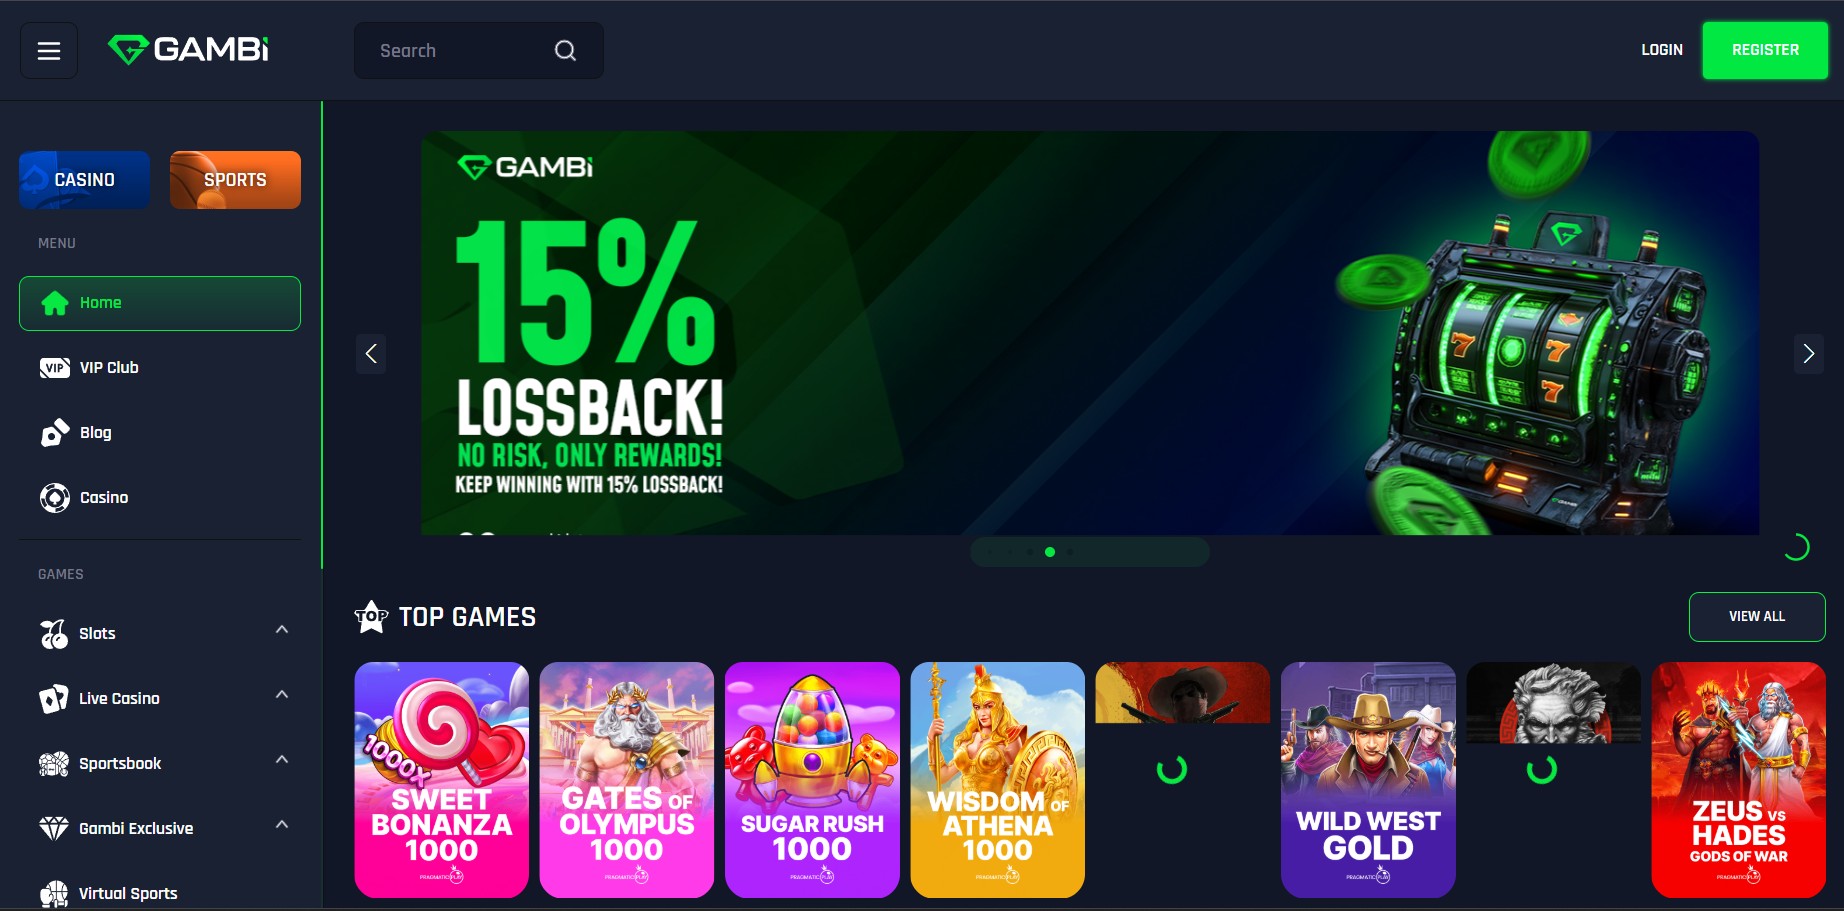1844x911 pixels.
Task: Click the Sportsbook balls icon
Action: [x=54, y=764]
